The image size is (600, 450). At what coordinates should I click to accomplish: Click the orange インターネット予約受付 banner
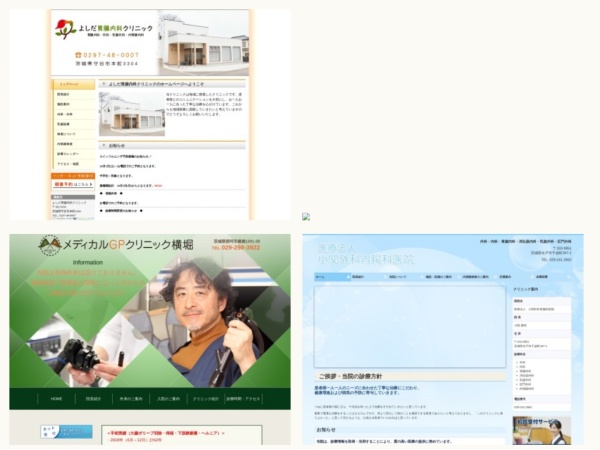click(x=73, y=176)
